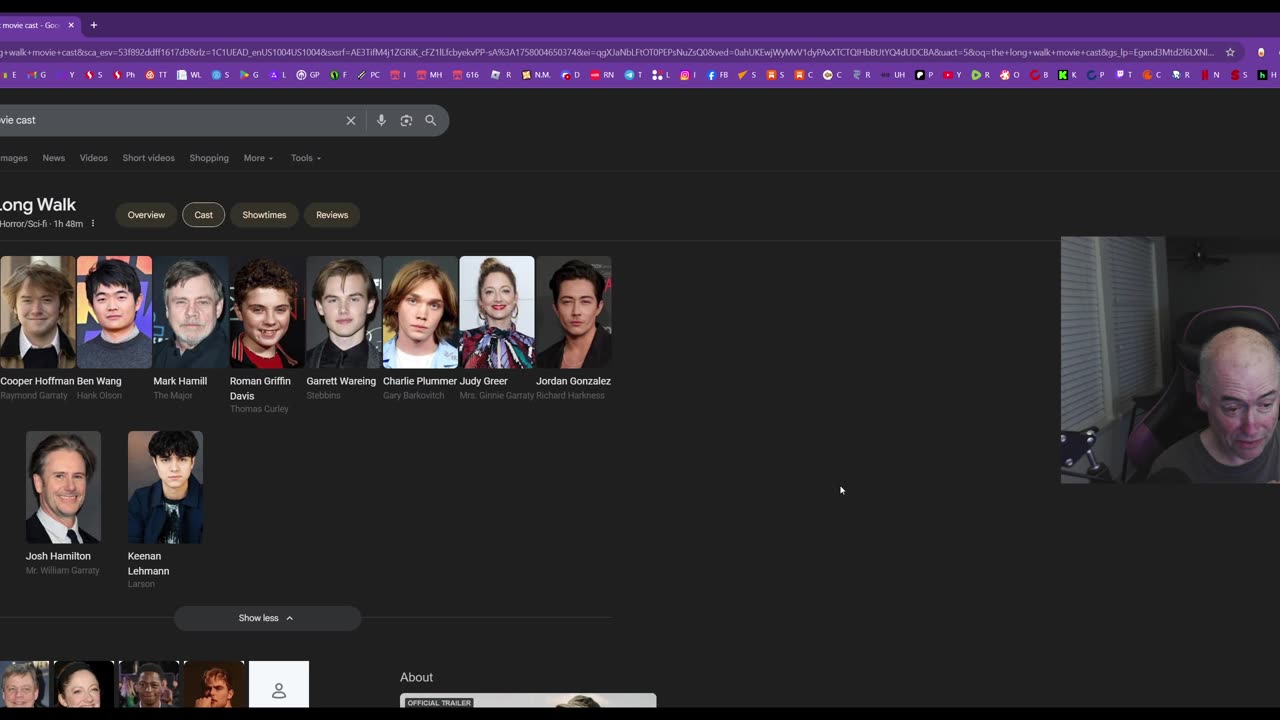Image resolution: width=1280 pixels, height=720 pixels.
Task: Open the Showtimes chip
Action: click(x=264, y=215)
